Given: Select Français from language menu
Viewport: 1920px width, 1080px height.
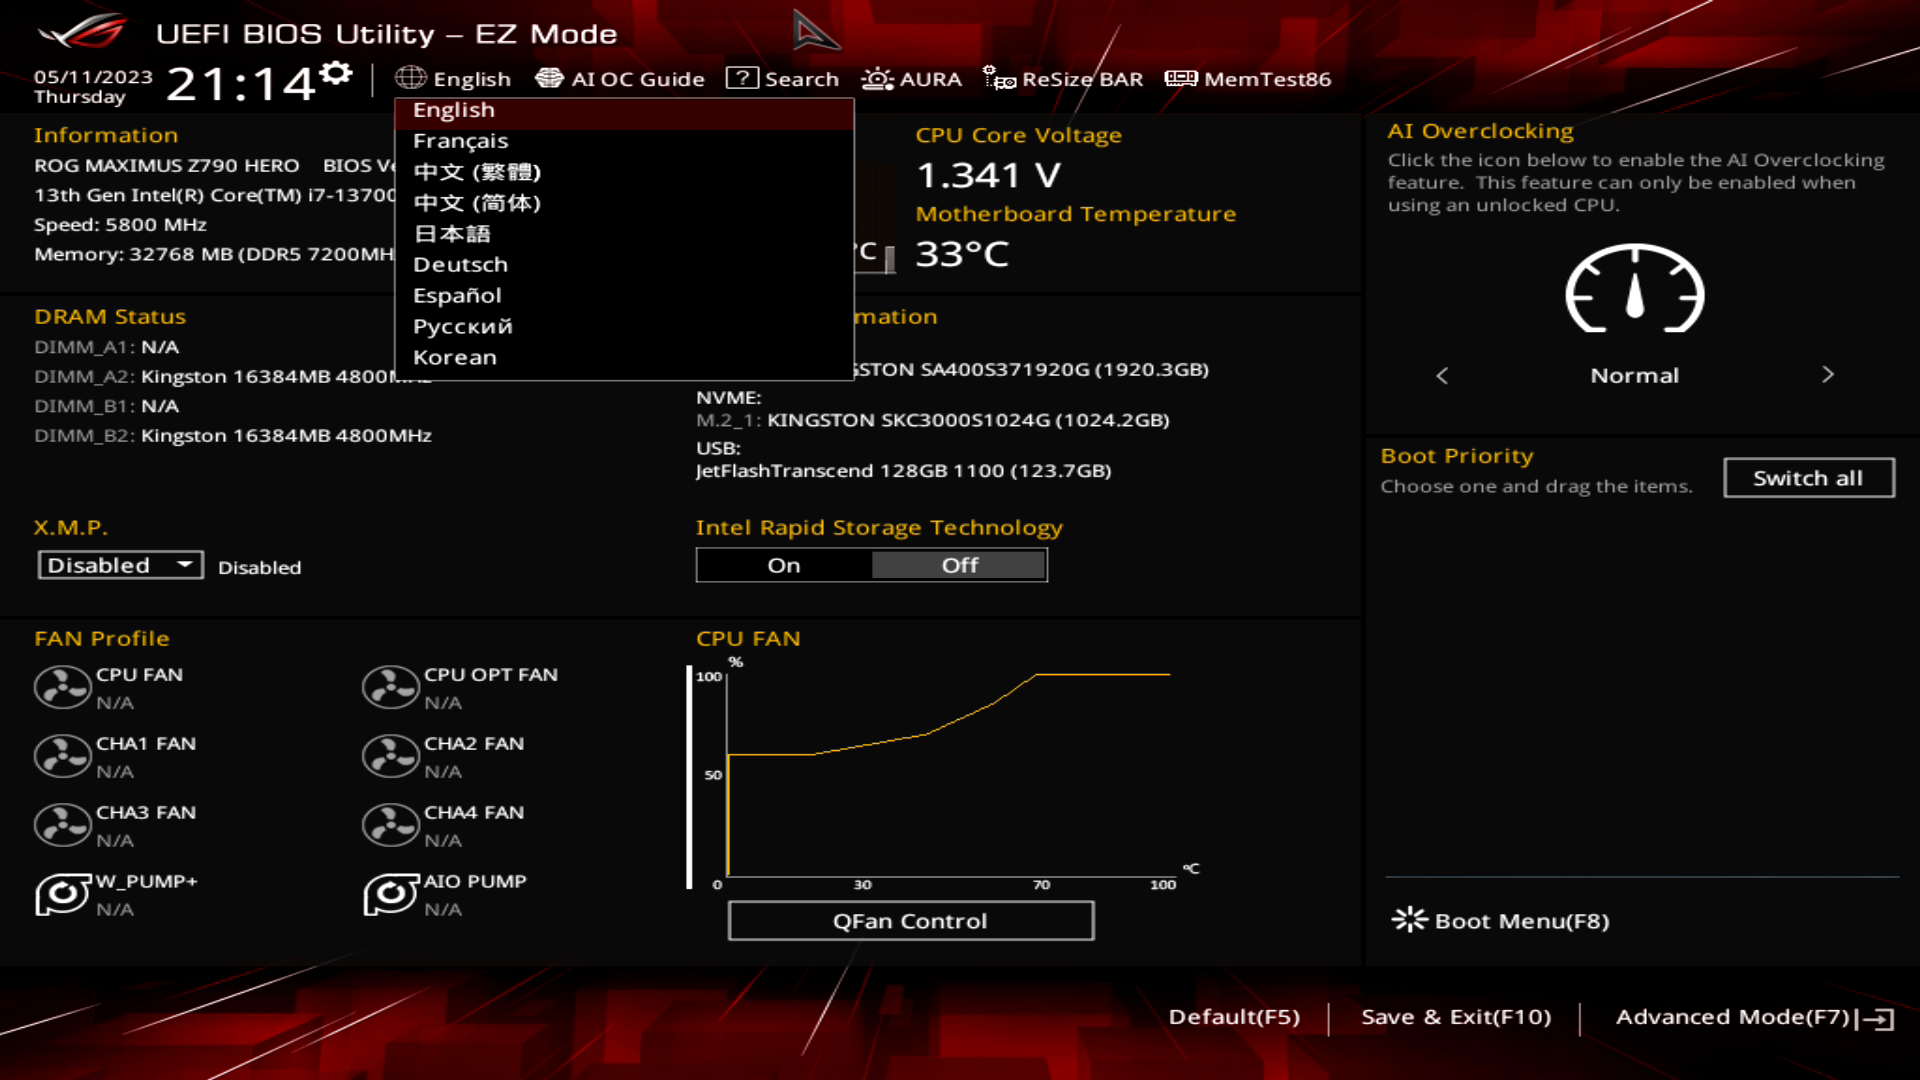Looking at the screenshot, I should 458,141.
